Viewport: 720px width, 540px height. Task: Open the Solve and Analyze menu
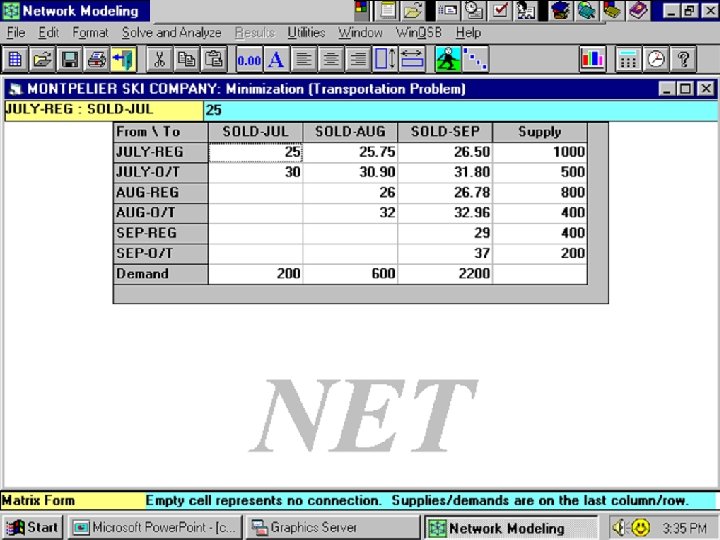click(x=172, y=33)
